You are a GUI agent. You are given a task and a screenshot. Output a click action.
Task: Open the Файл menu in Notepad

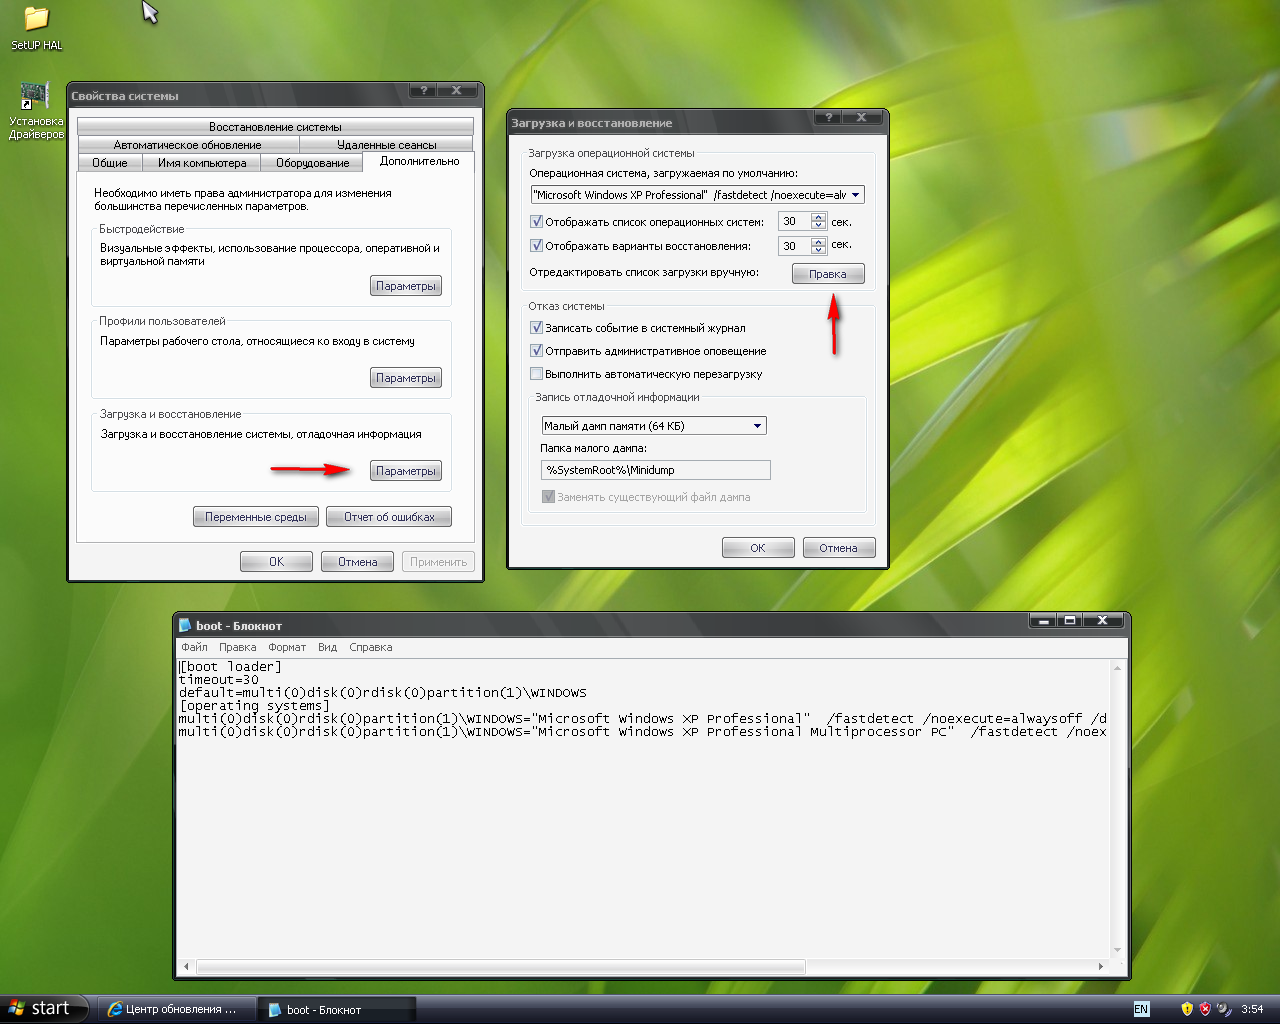tap(194, 647)
